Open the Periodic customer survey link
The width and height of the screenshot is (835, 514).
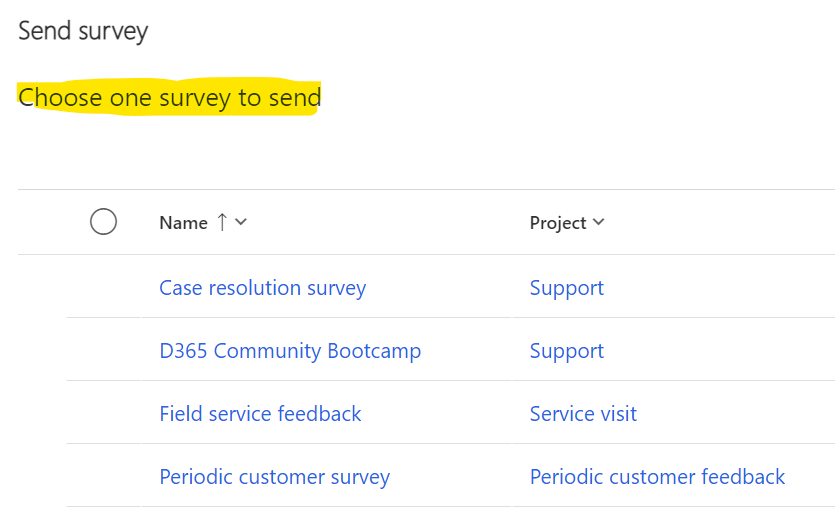point(274,477)
